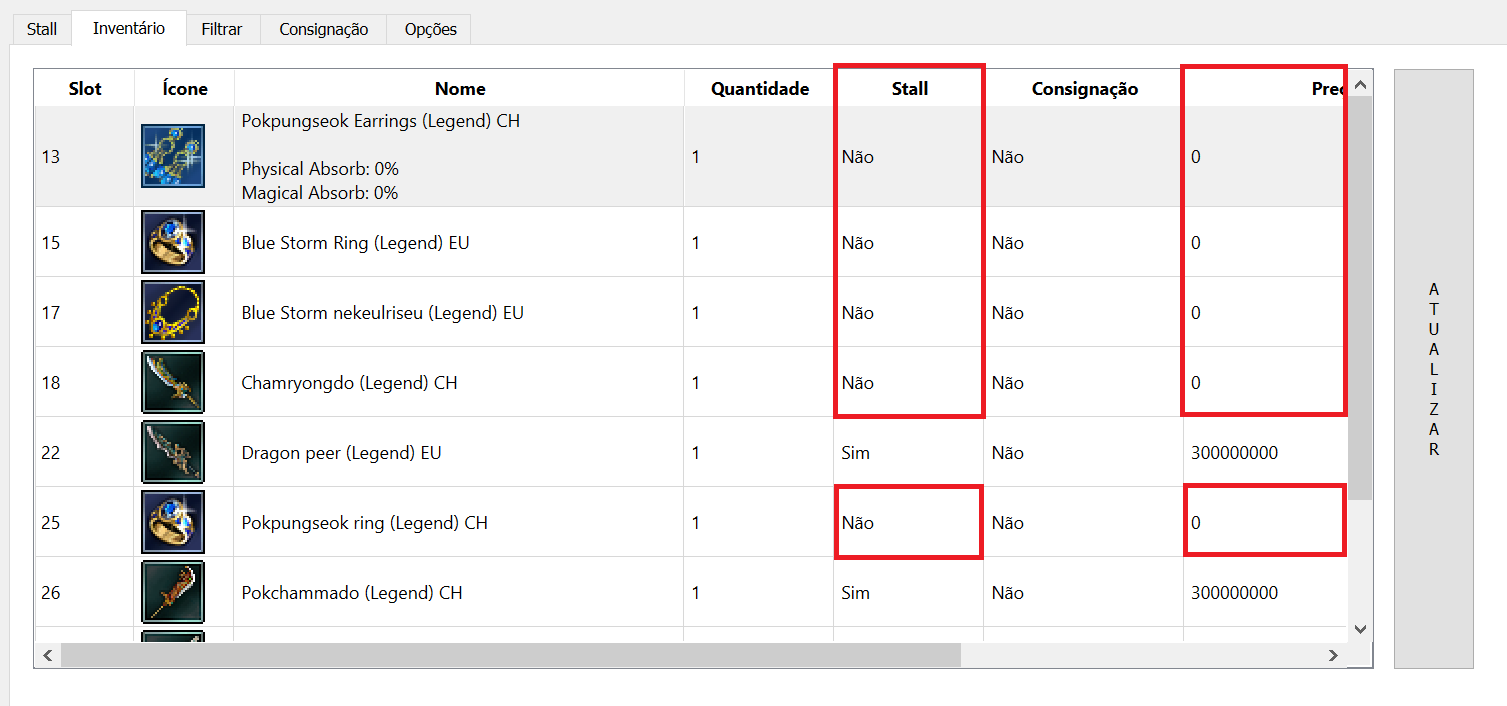The image size is (1507, 706).
Task: Click the Nome column header
Action: tap(459, 89)
